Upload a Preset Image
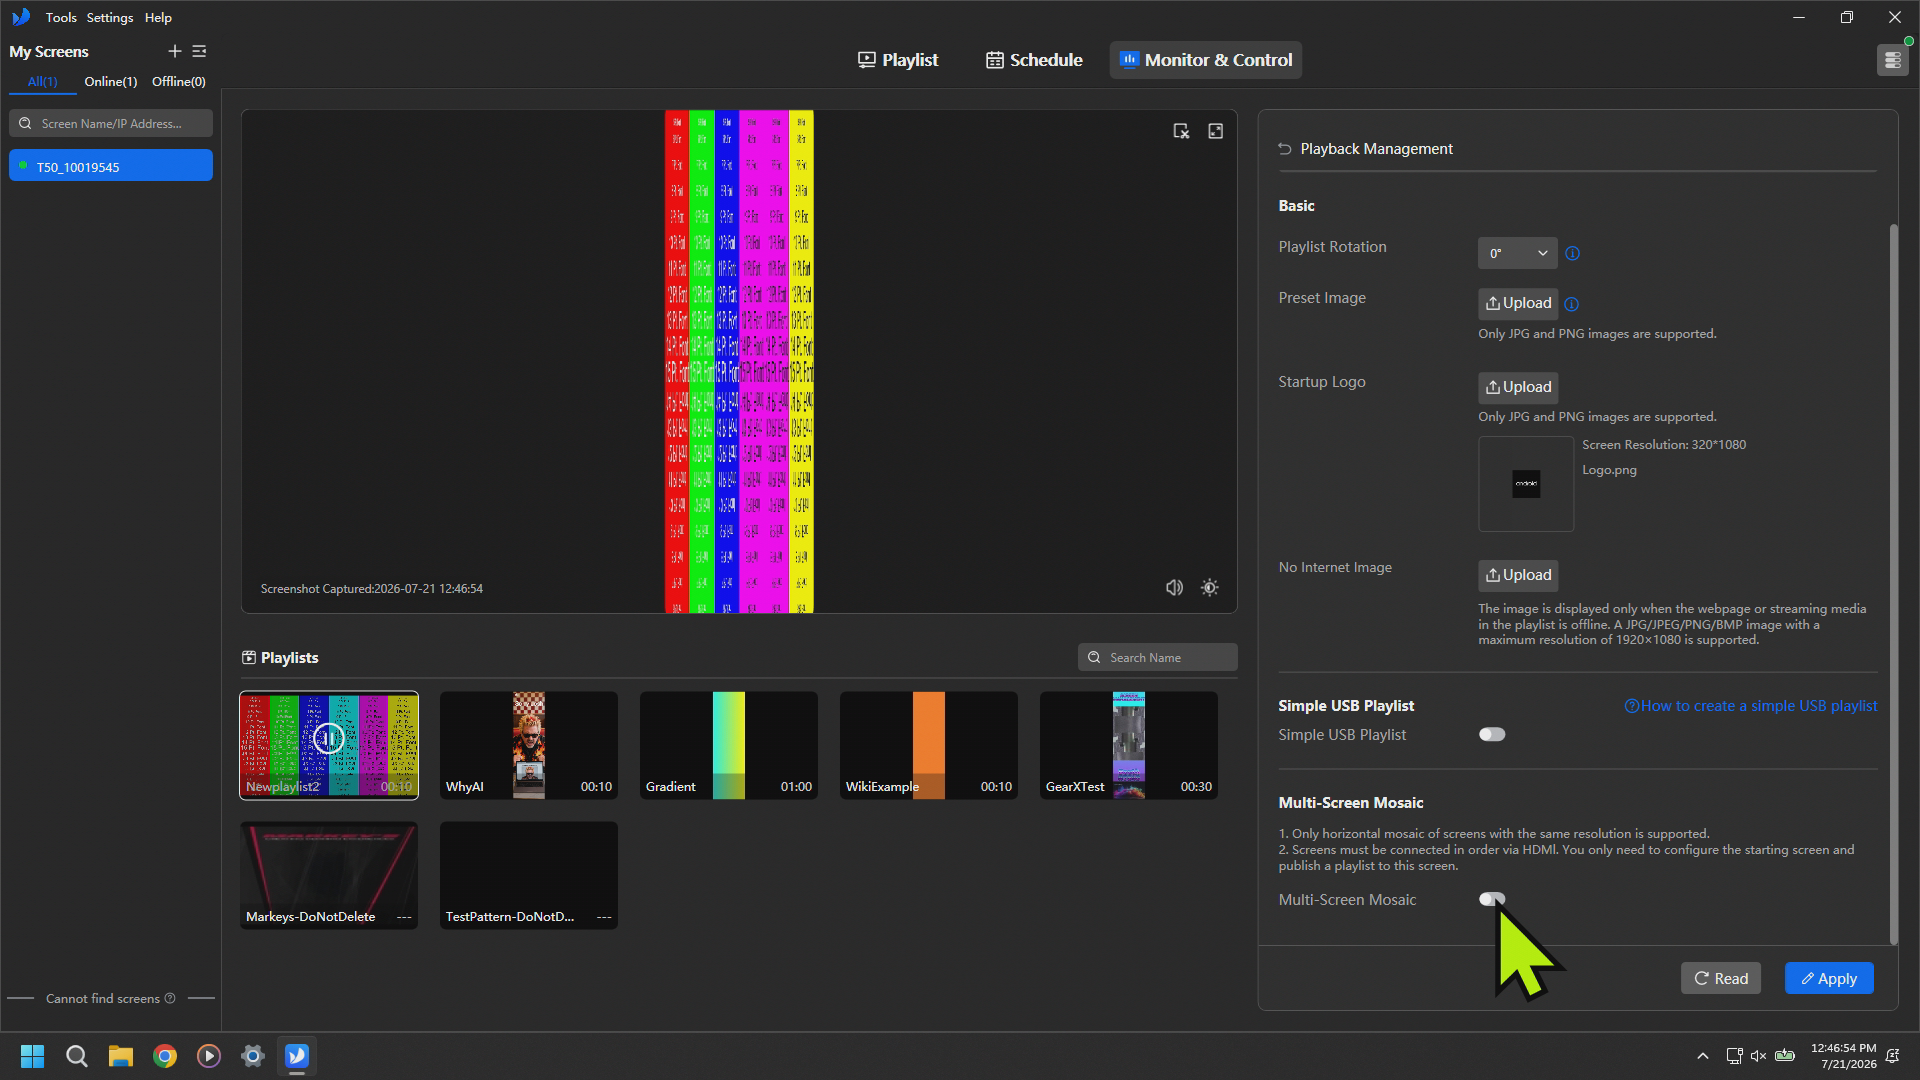This screenshot has height=1080, width=1920. [x=1518, y=303]
